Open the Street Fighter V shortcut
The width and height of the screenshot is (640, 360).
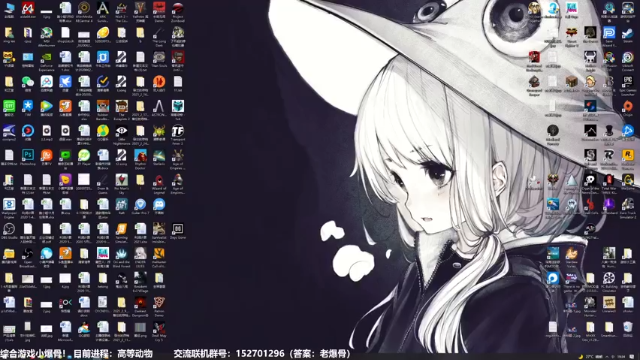tap(571, 36)
